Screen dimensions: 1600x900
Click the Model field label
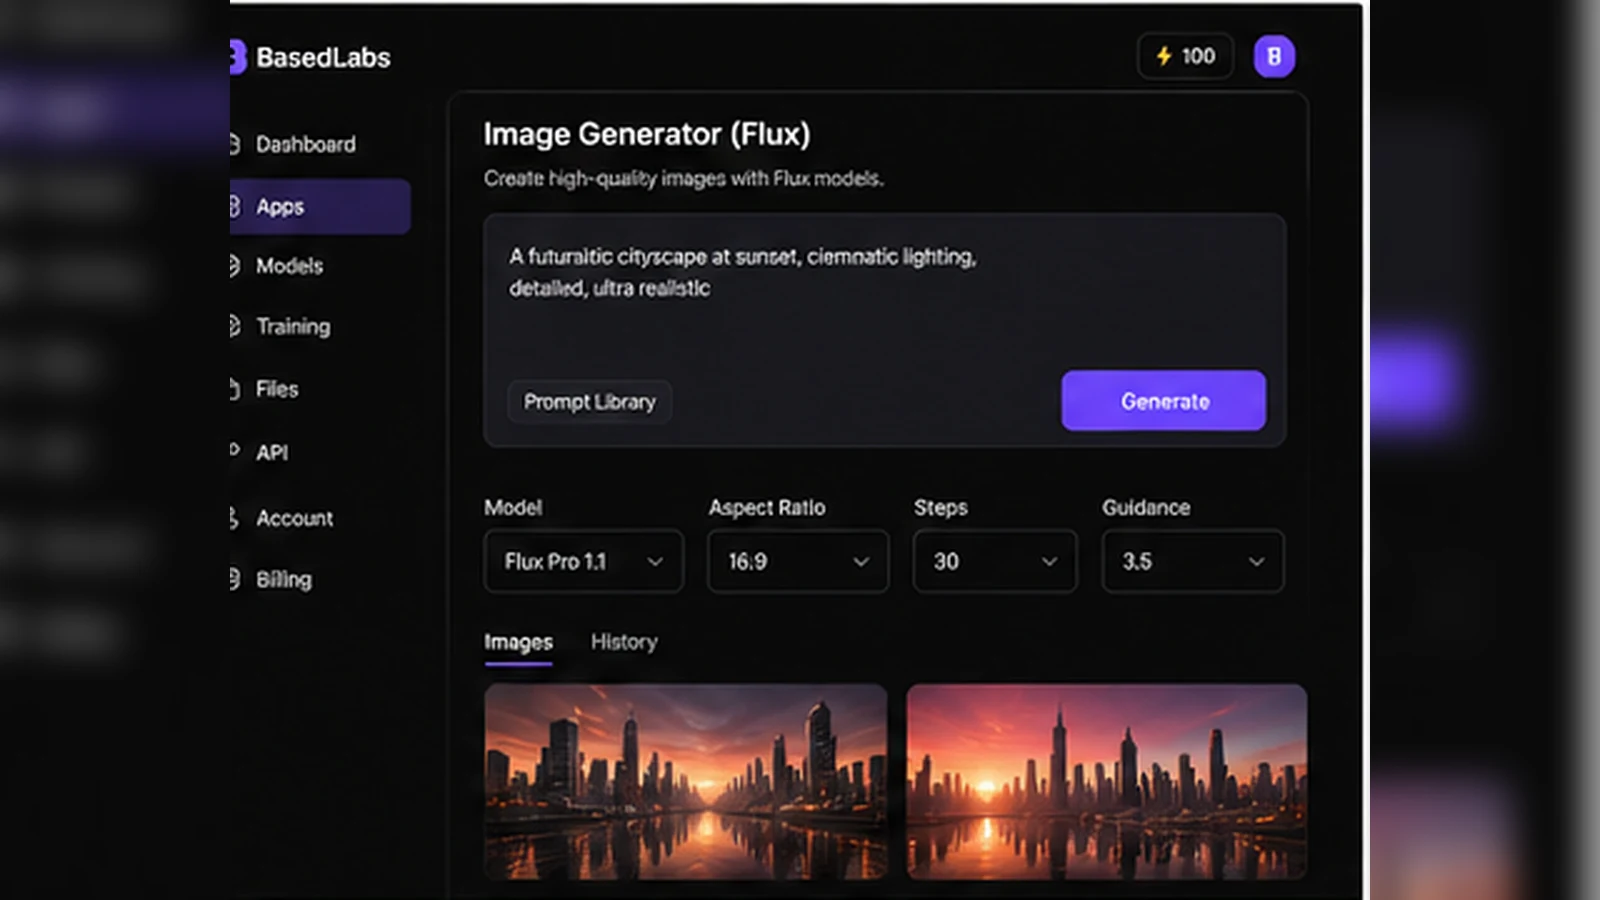pyautogui.click(x=513, y=508)
